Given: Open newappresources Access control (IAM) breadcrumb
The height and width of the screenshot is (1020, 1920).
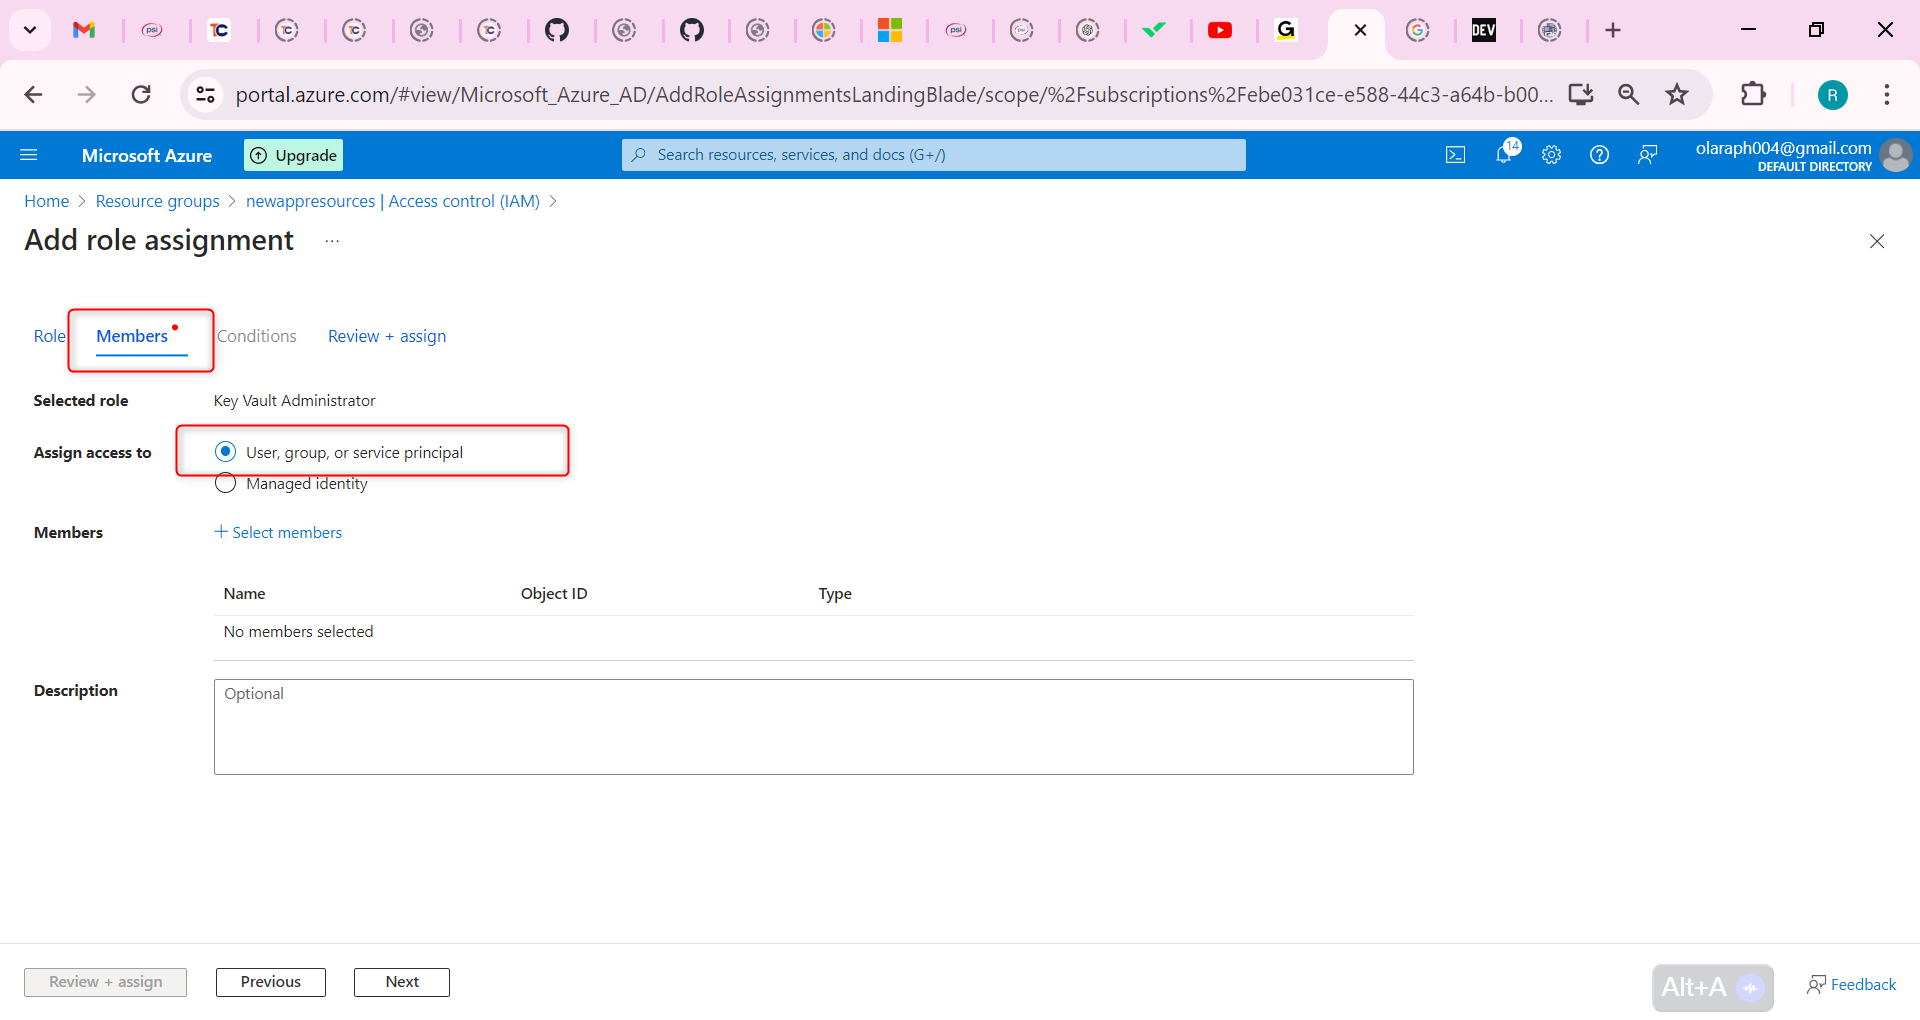Looking at the screenshot, I should coord(393,201).
